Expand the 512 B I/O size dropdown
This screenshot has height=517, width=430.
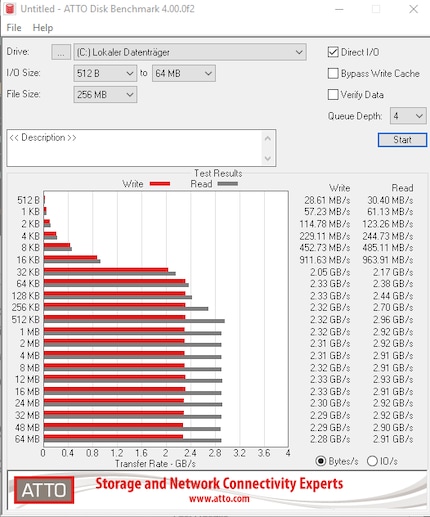[x=105, y=73]
